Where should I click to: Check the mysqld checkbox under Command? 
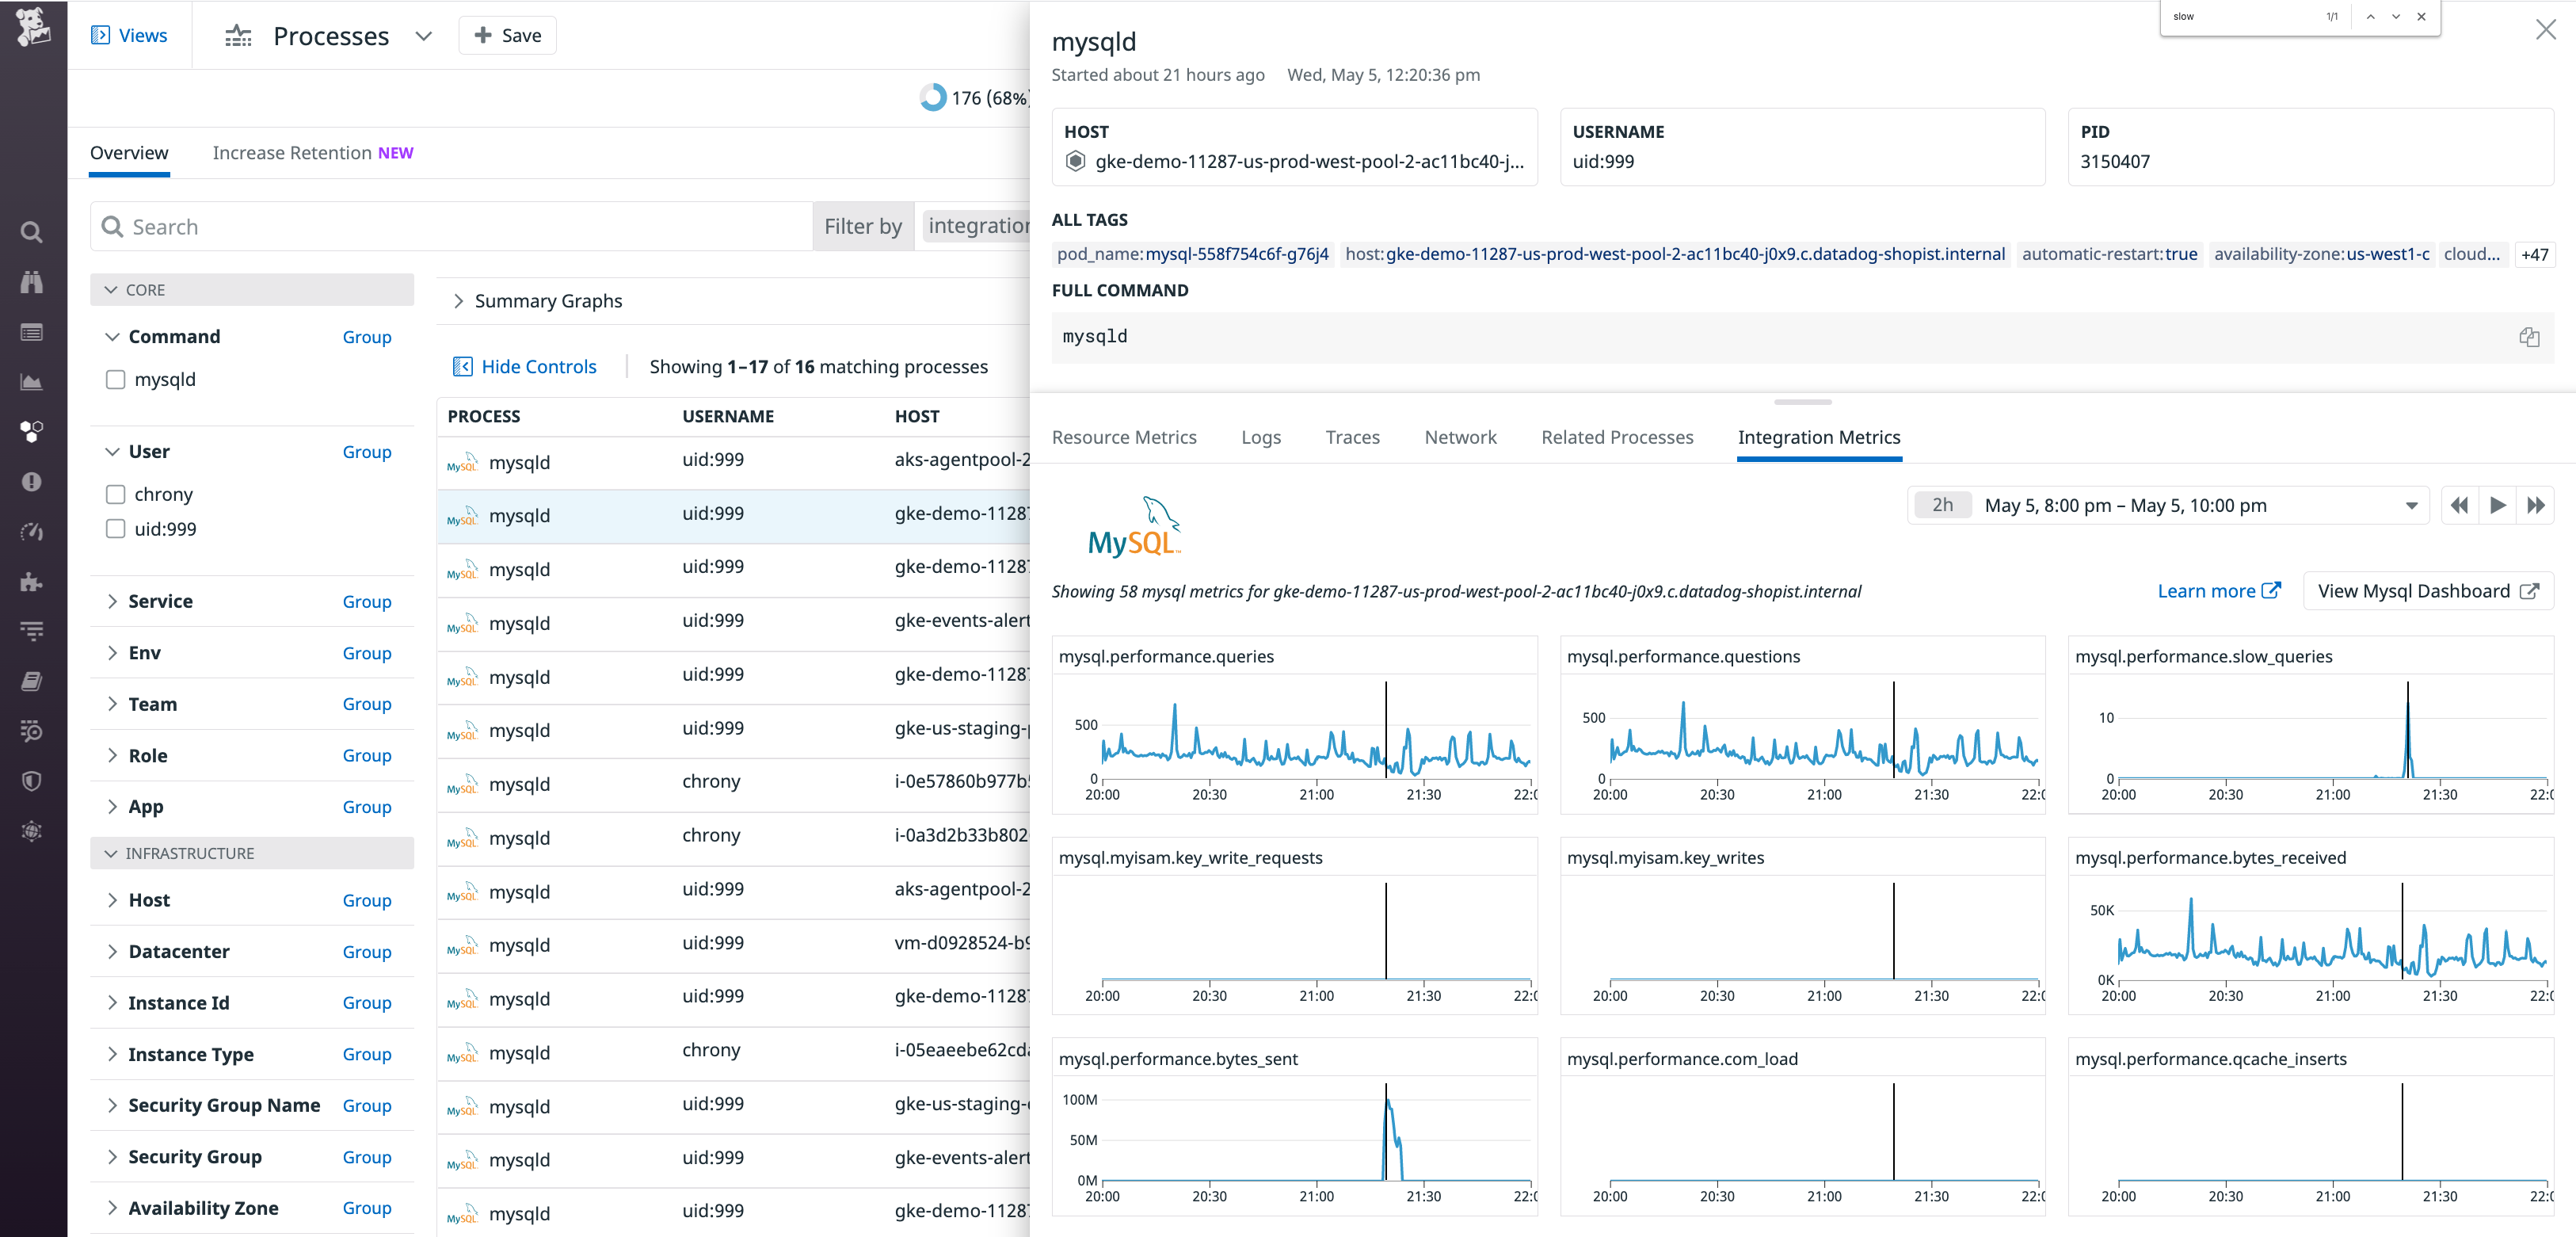click(115, 379)
